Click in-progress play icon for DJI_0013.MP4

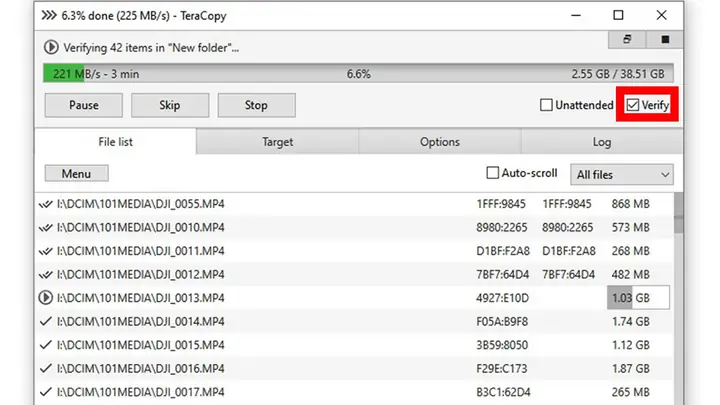pos(45,298)
